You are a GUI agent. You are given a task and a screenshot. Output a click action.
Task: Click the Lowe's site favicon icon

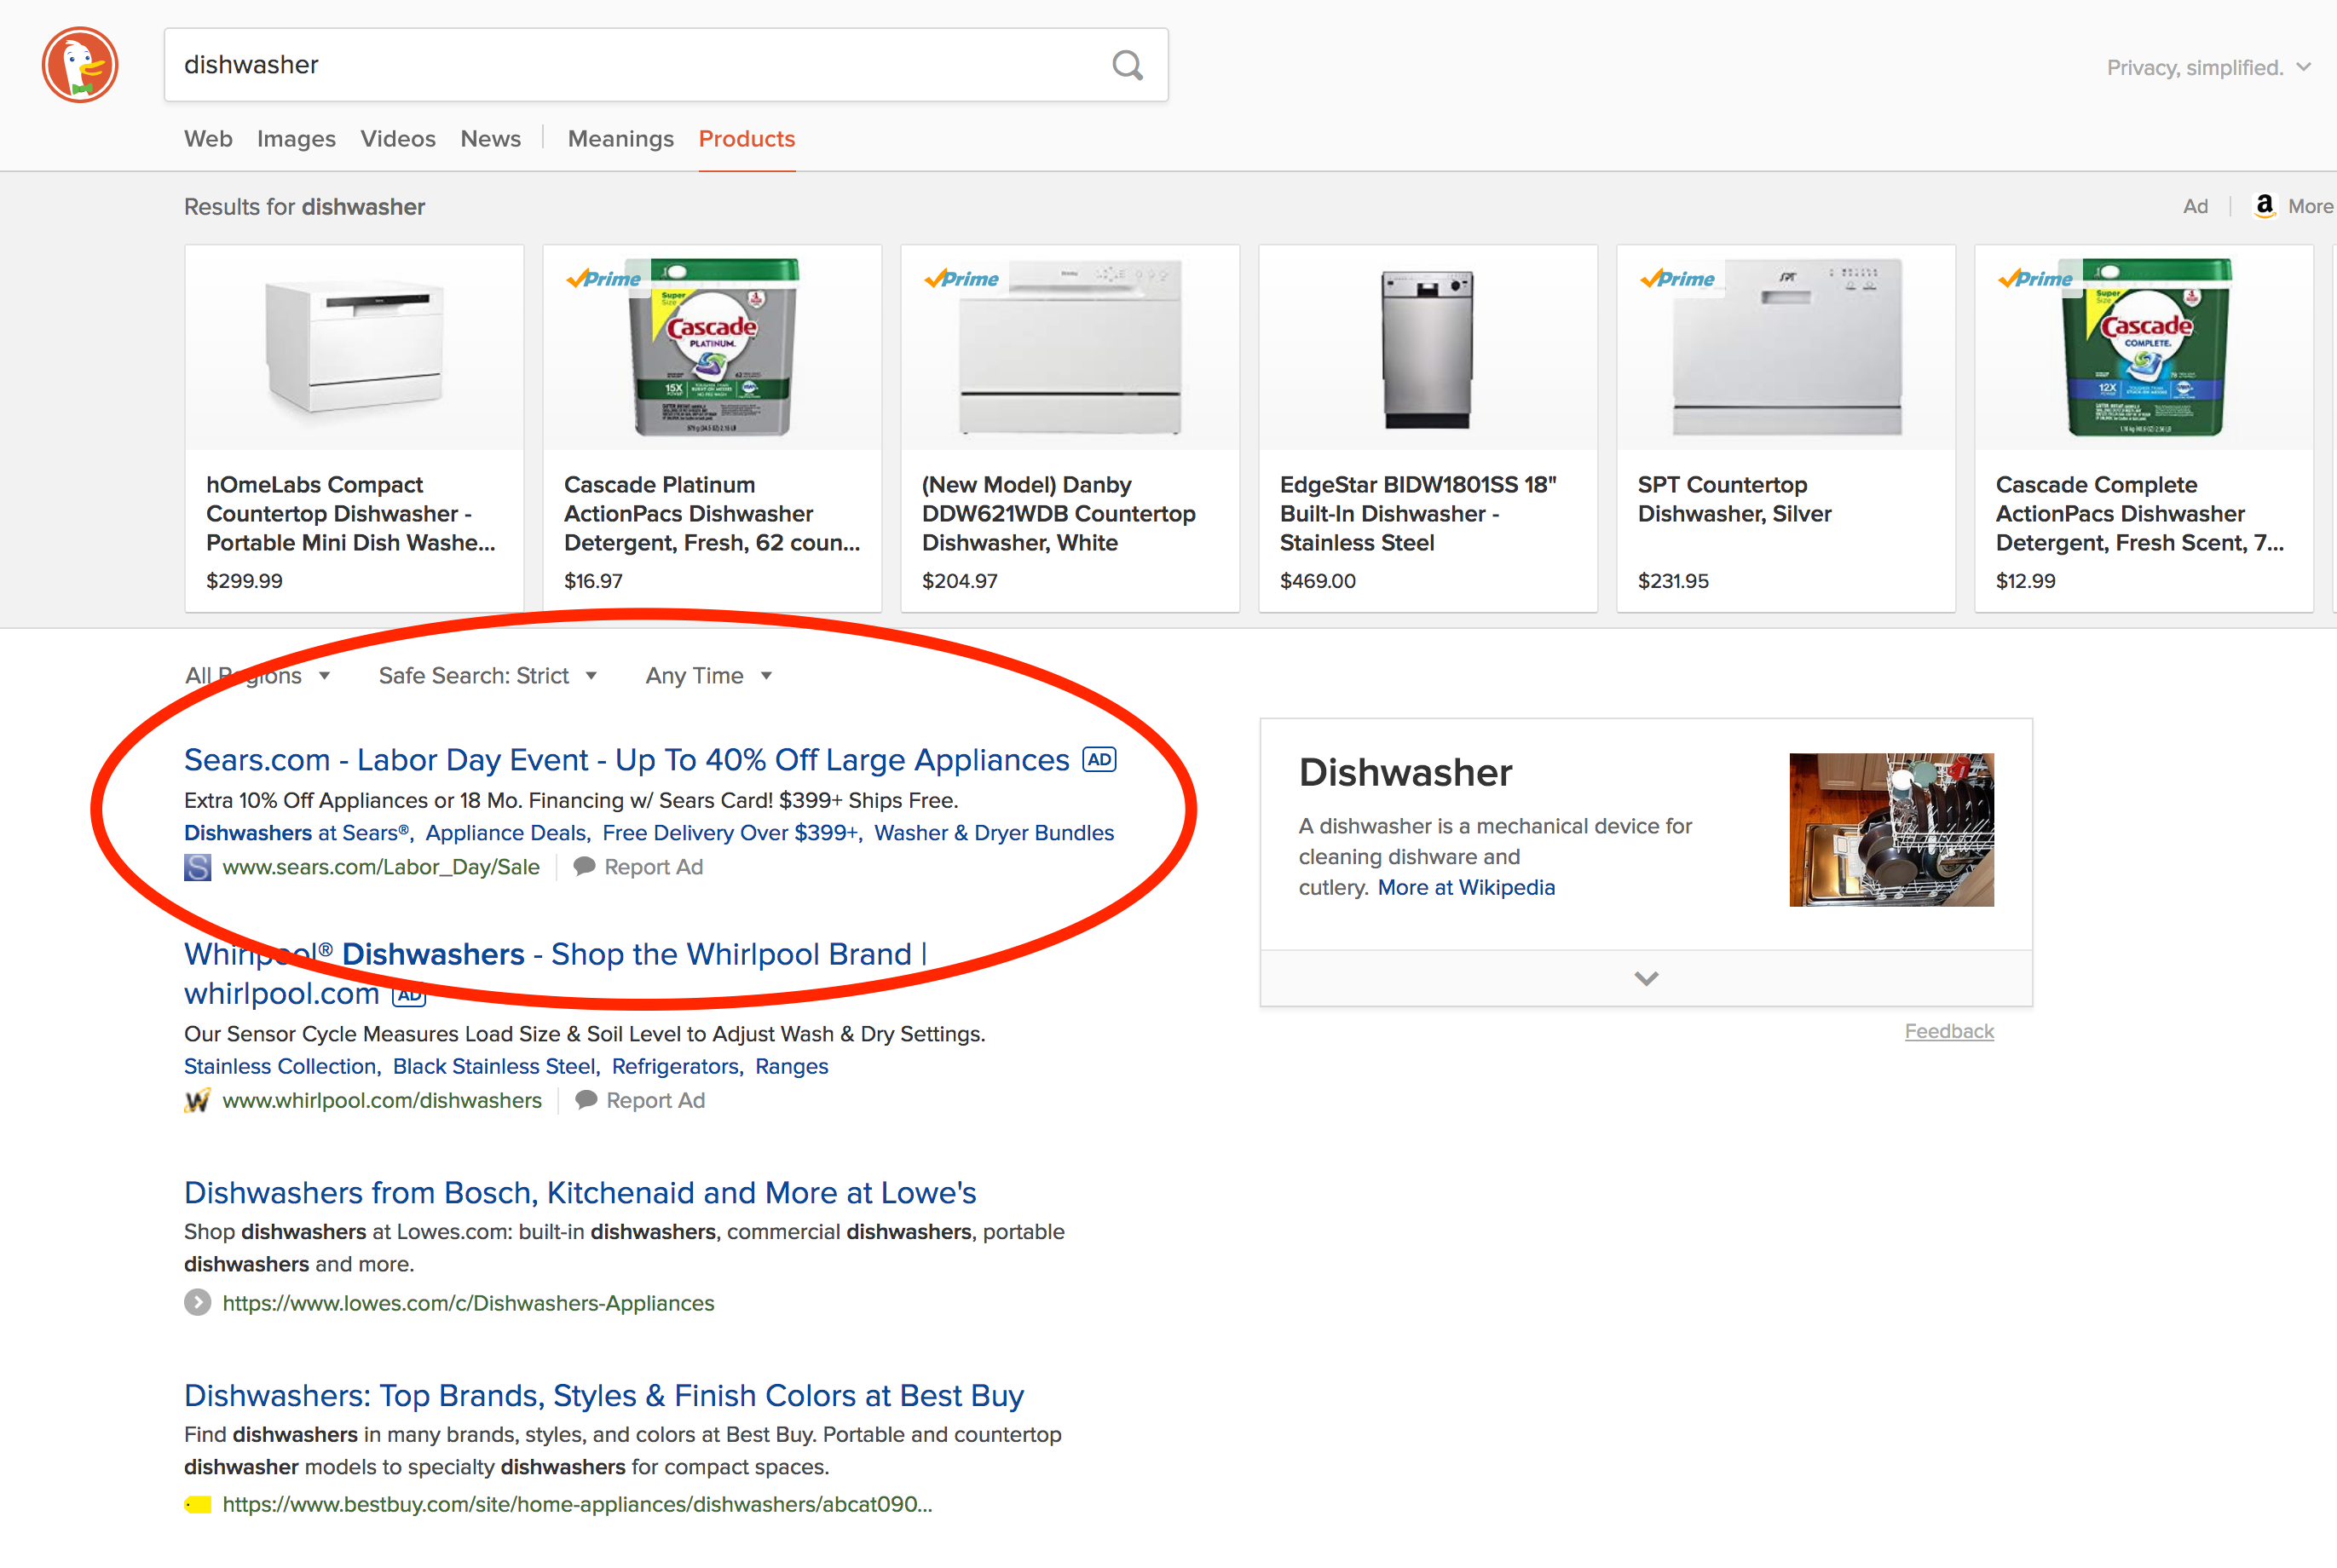pos(196,1302)
